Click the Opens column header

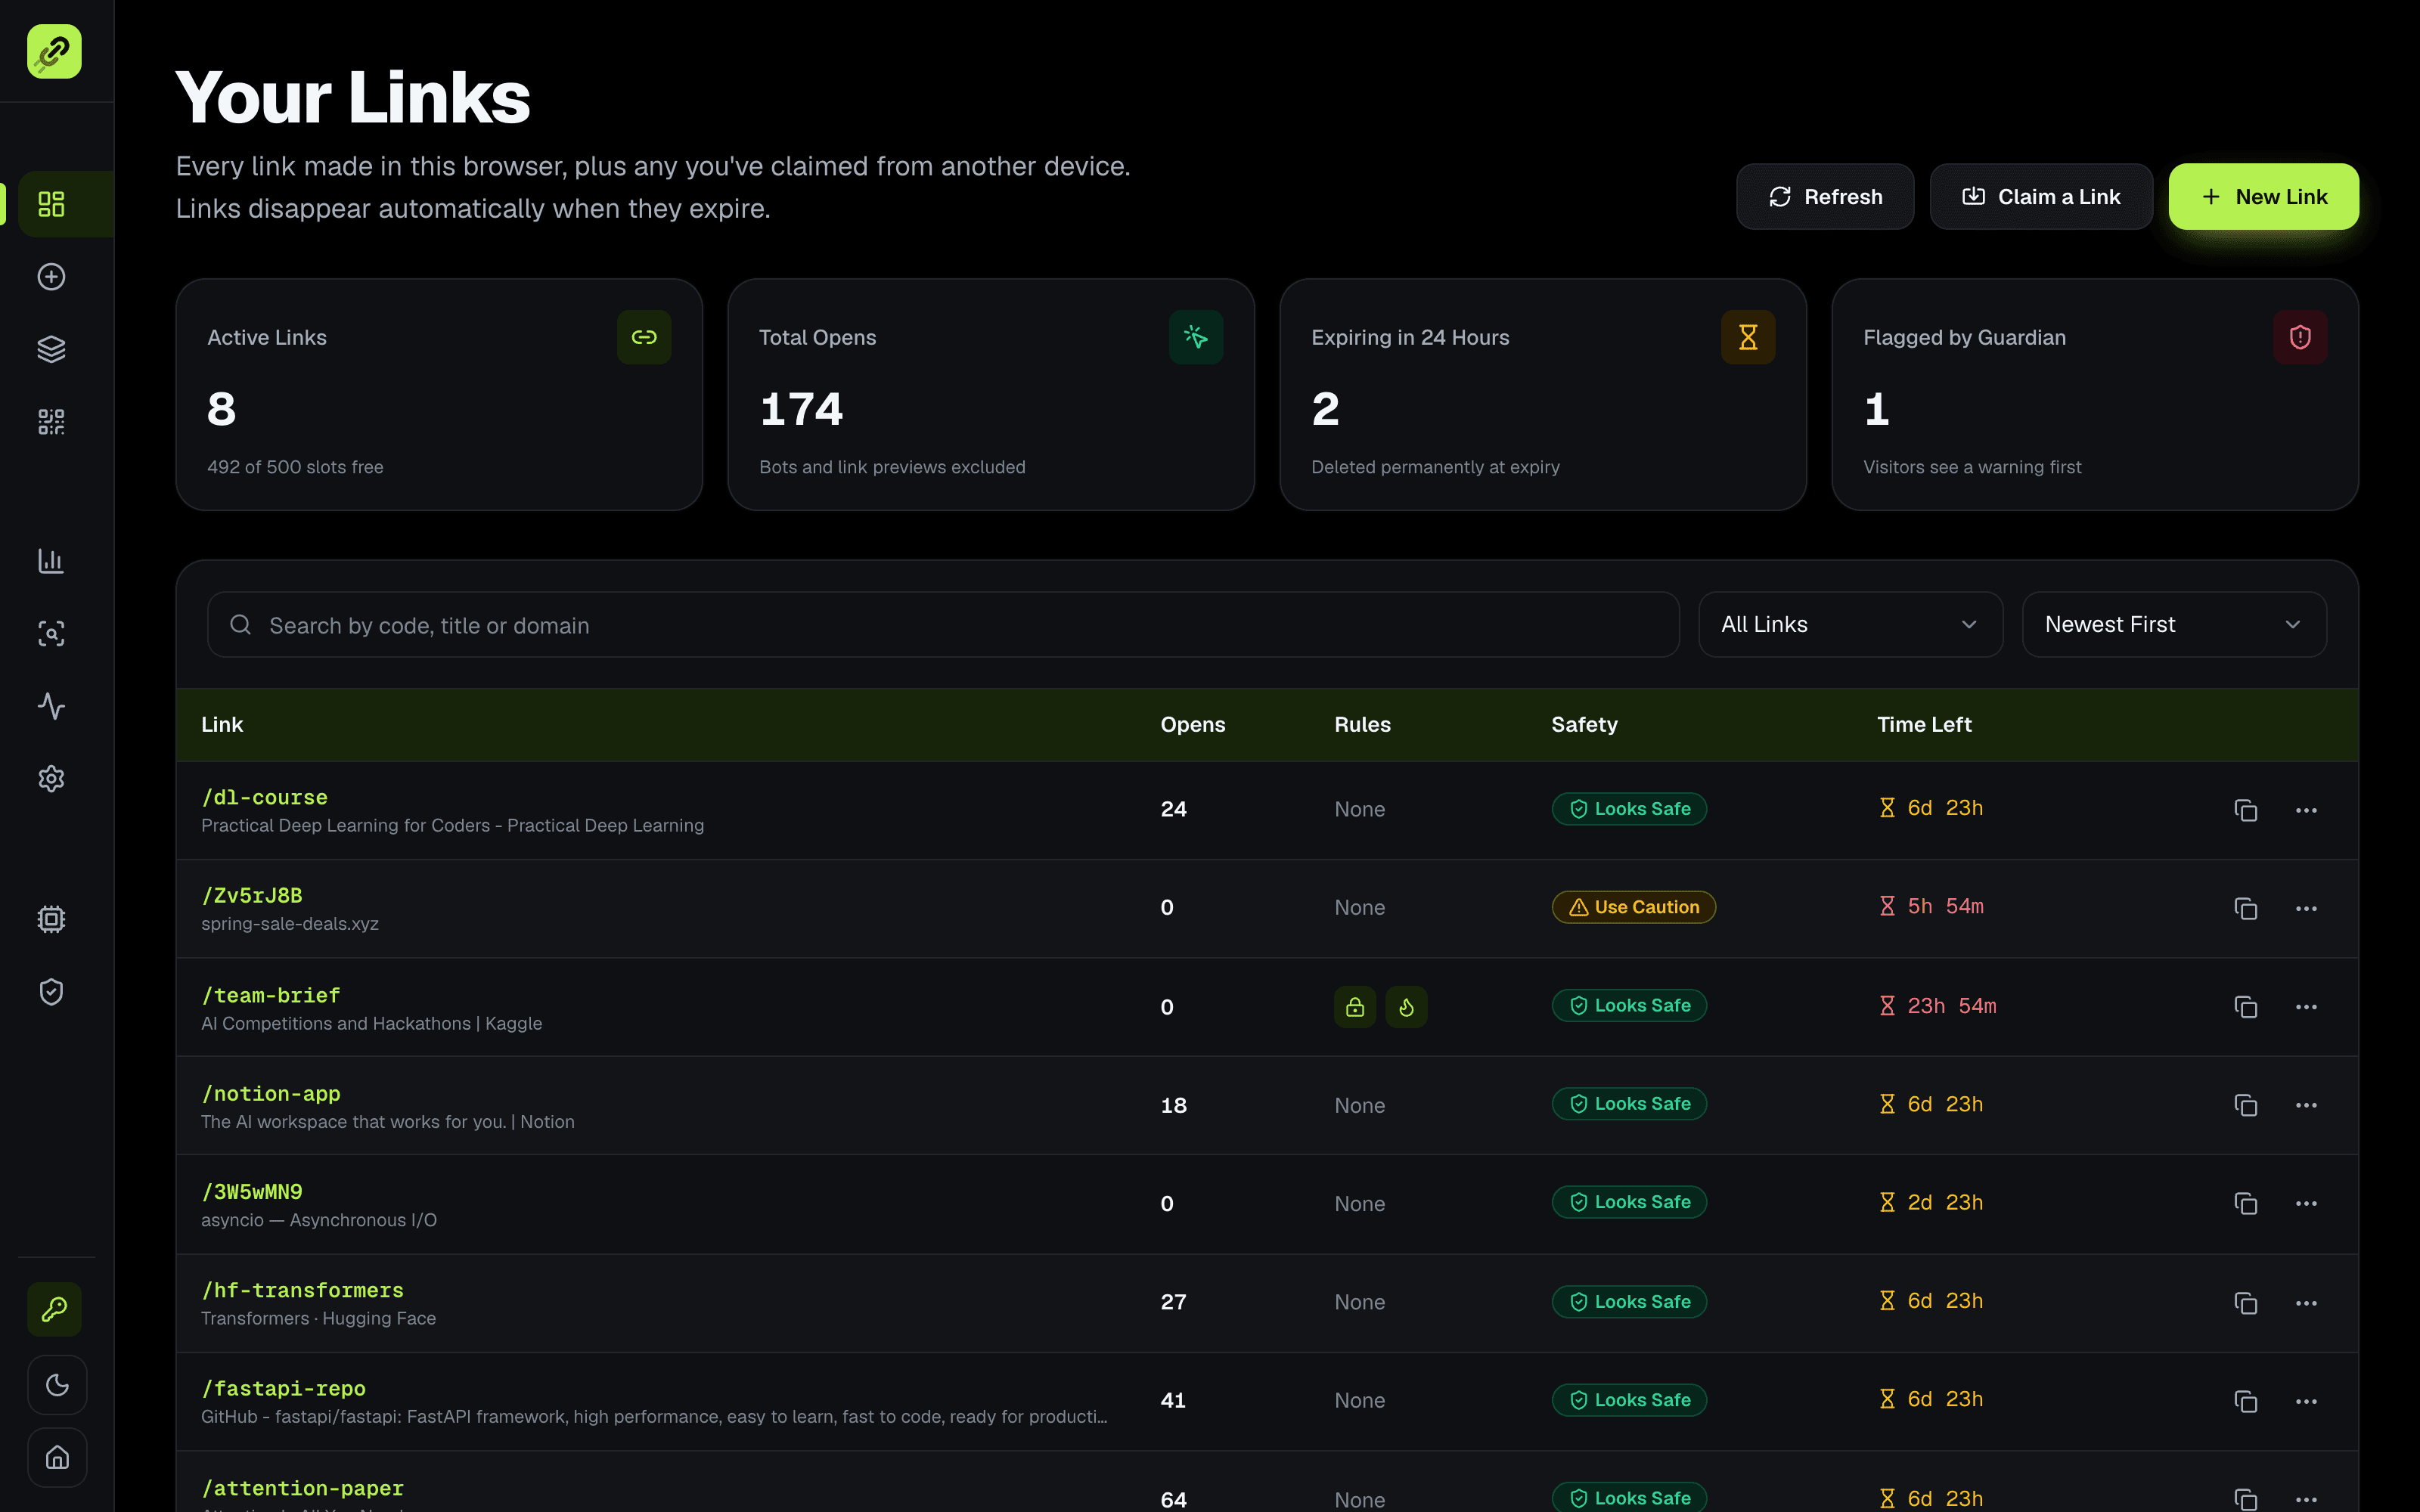tap(1193, 724)
